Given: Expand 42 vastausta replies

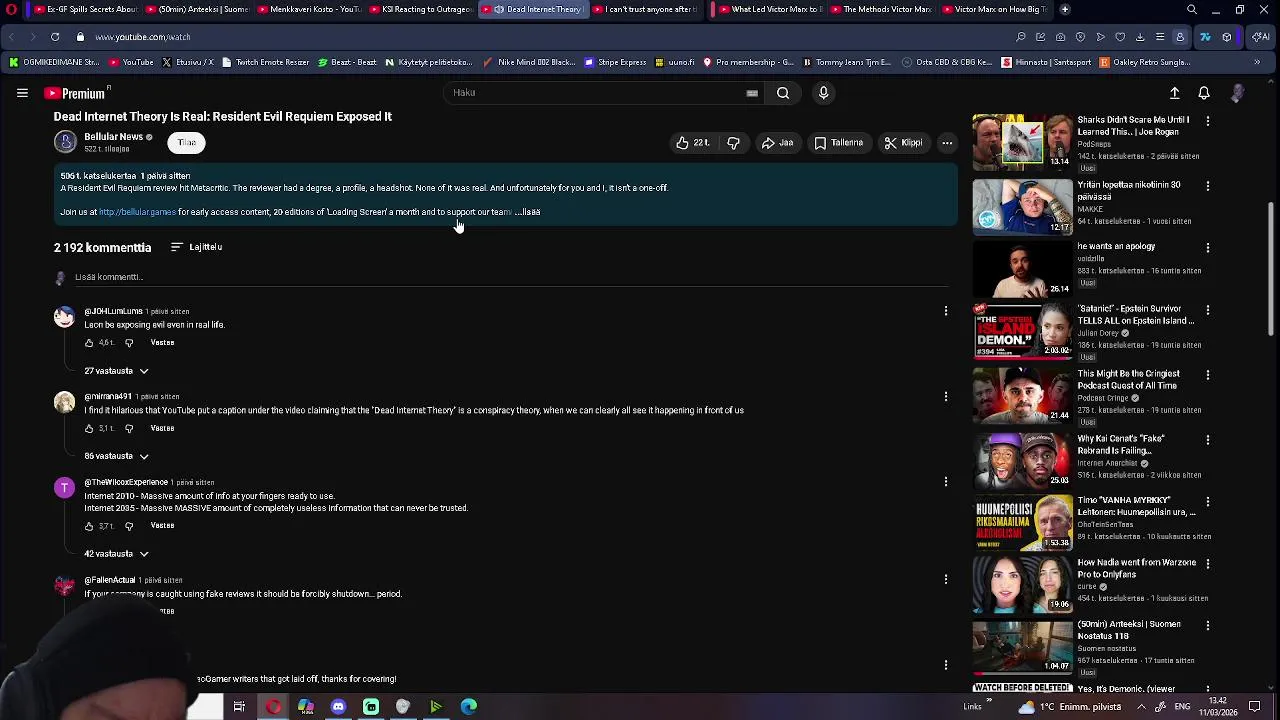Looking at the screenshot, I should 116,554.
